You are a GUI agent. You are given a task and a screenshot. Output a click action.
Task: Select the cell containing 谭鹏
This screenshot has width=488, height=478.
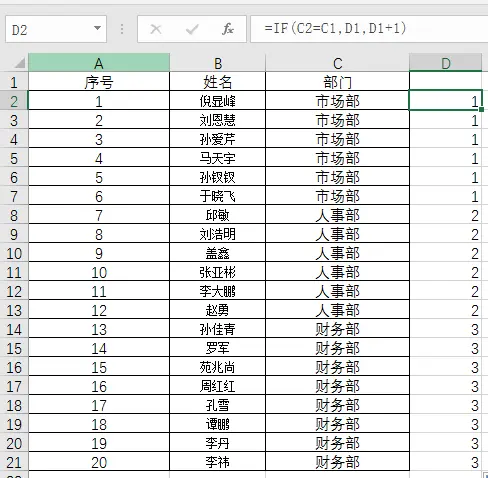[217, 424]
